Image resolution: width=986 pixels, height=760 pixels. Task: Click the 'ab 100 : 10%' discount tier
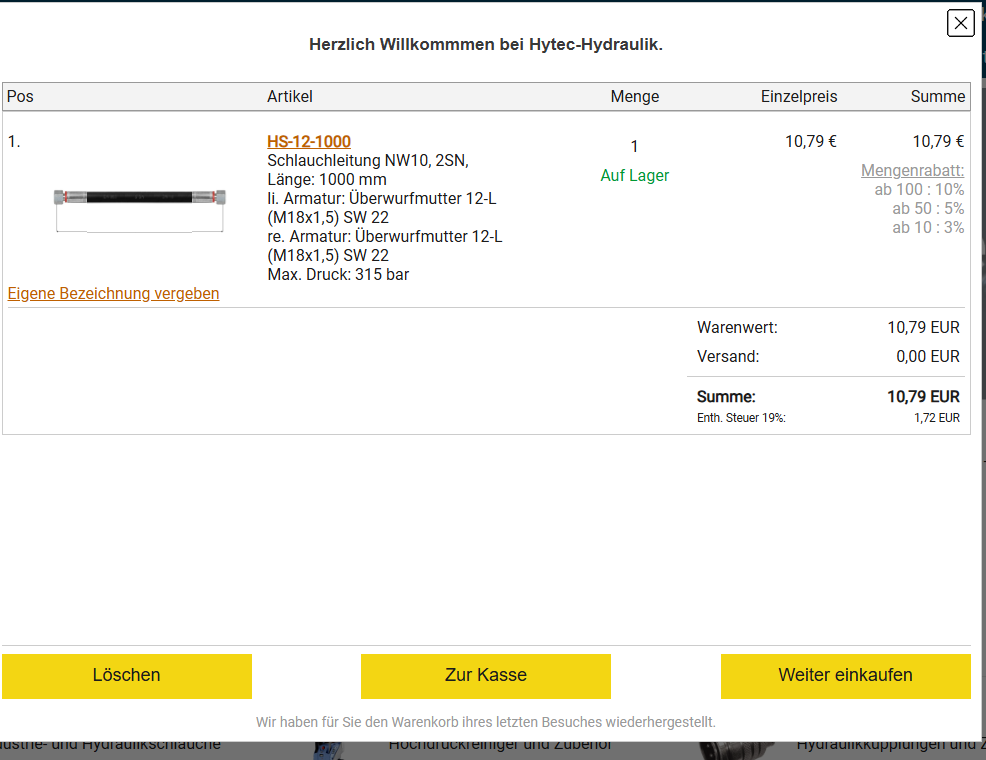point(919,190)
